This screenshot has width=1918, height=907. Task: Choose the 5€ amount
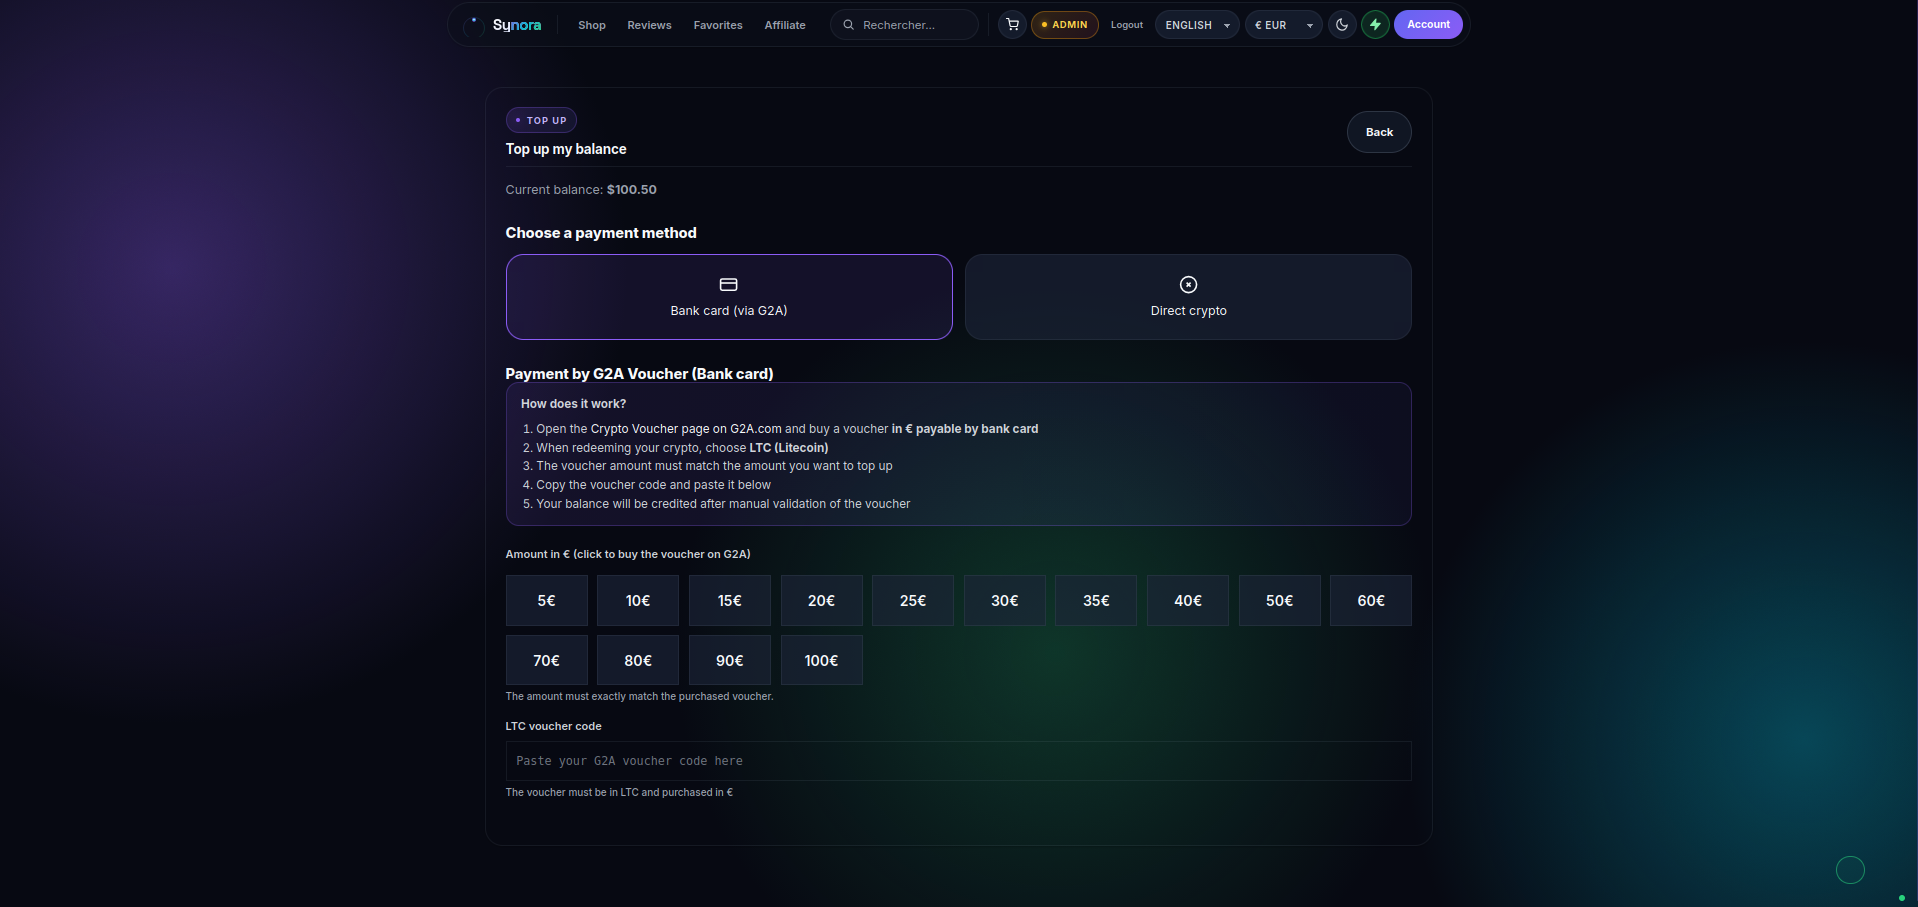546,601
